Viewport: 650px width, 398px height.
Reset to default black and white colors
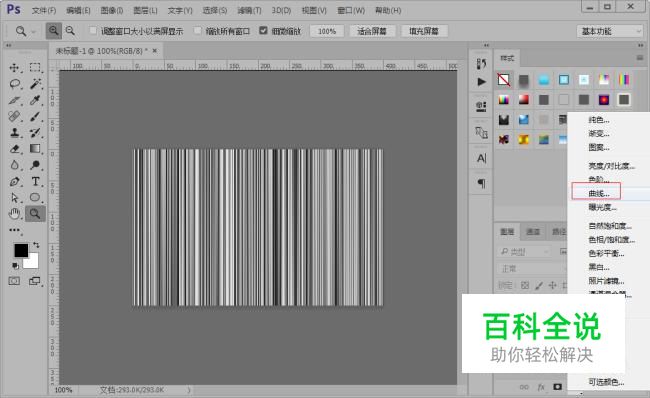coord(15,266)
